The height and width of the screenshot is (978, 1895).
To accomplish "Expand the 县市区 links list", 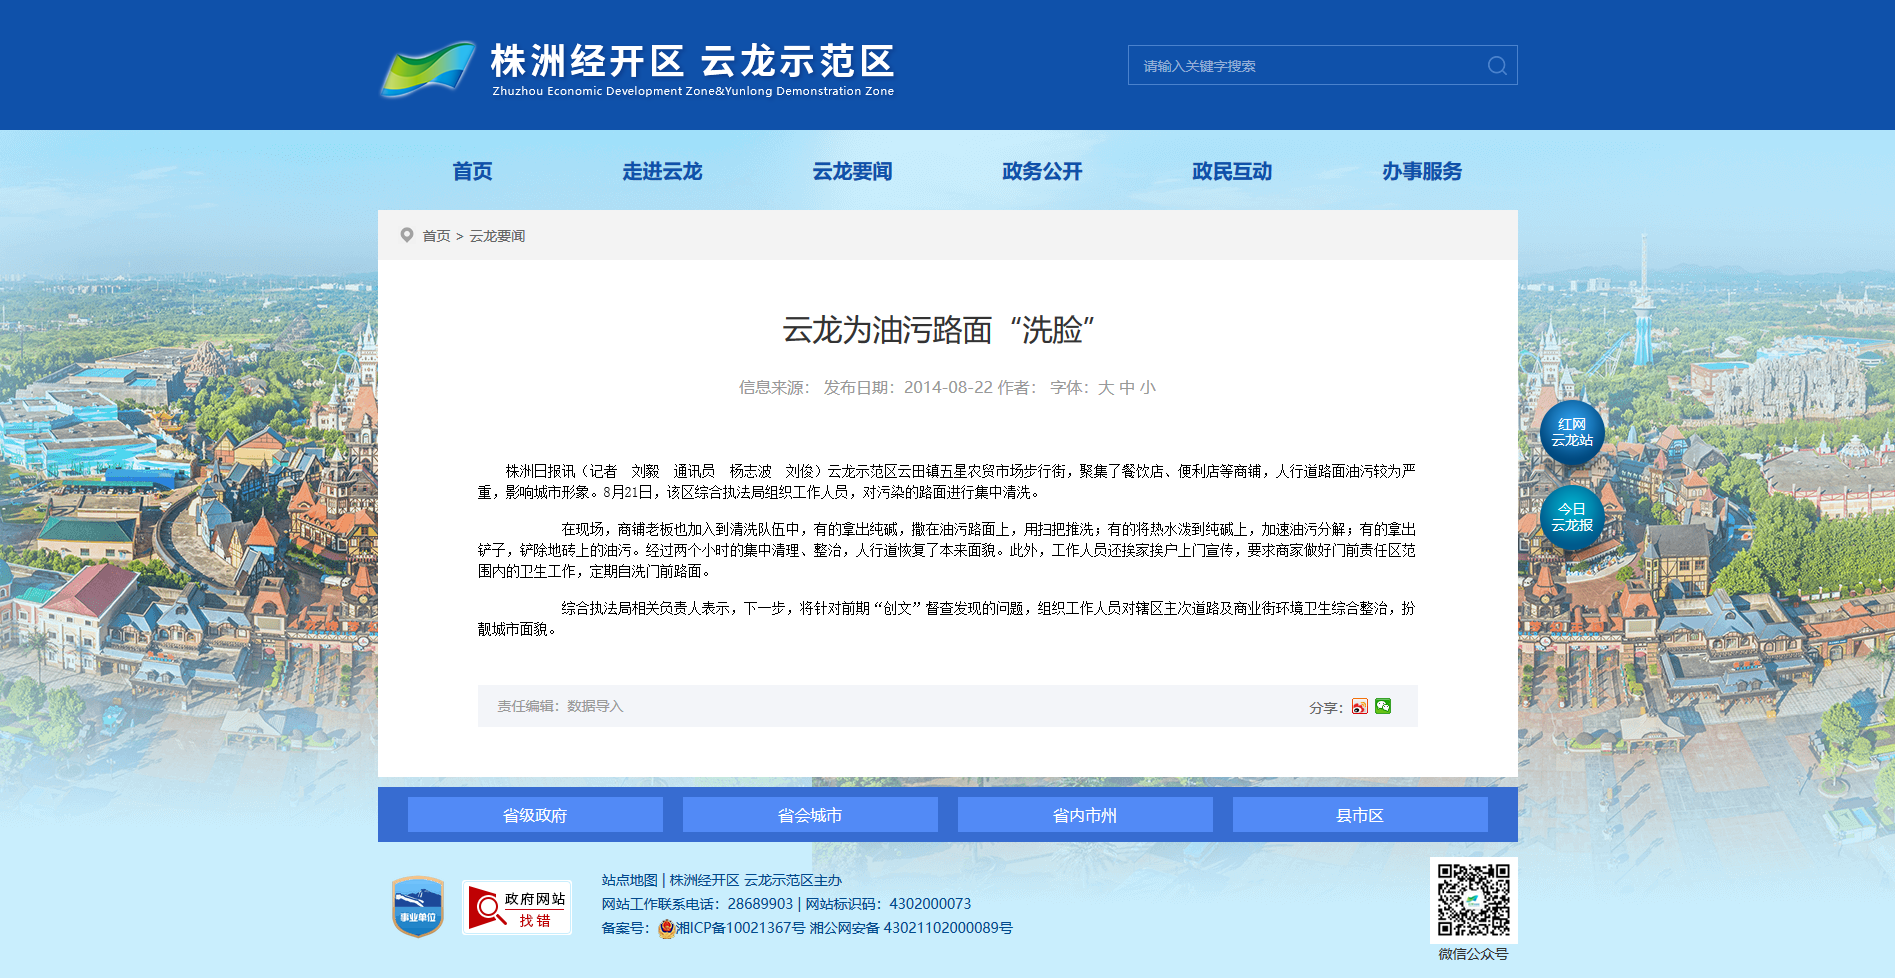I will tap(1360, 815).
